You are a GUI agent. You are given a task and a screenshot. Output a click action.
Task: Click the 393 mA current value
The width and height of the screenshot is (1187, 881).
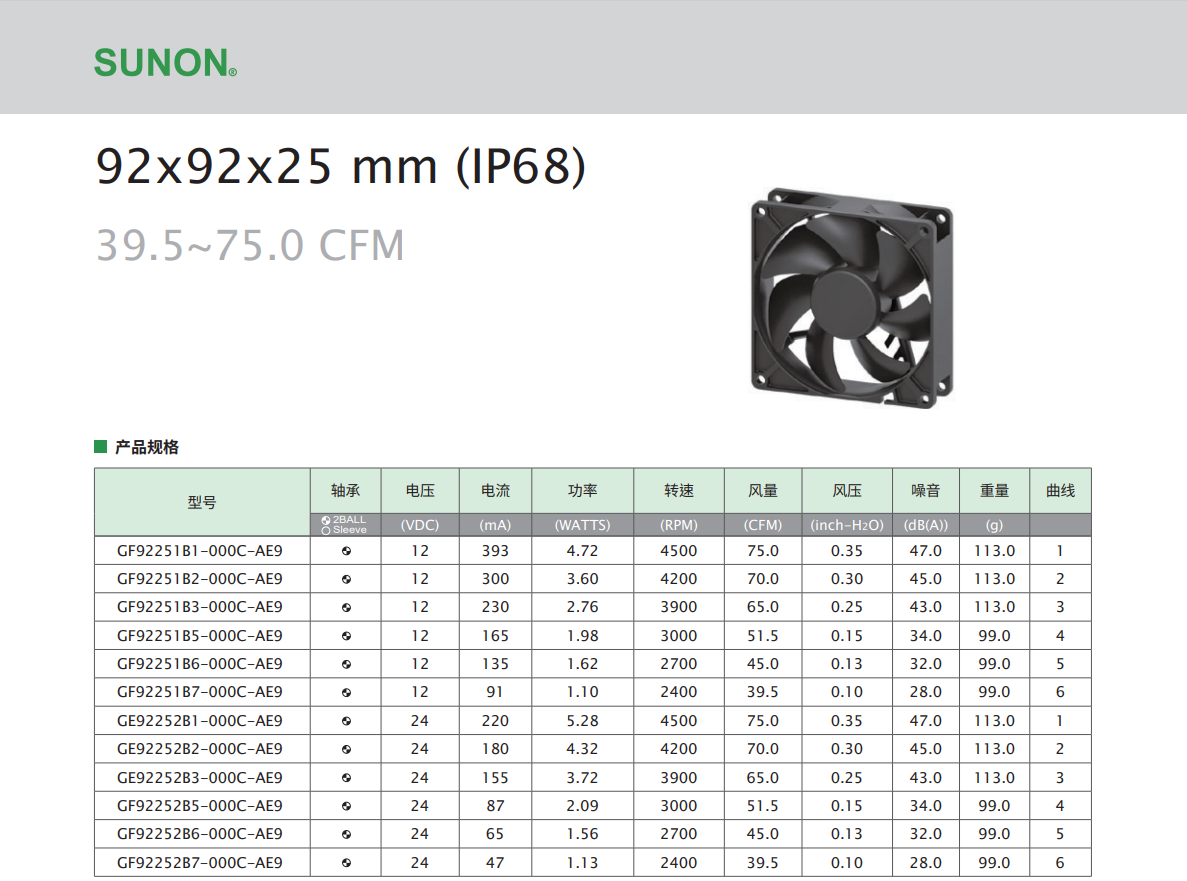(x=496, y=551)
